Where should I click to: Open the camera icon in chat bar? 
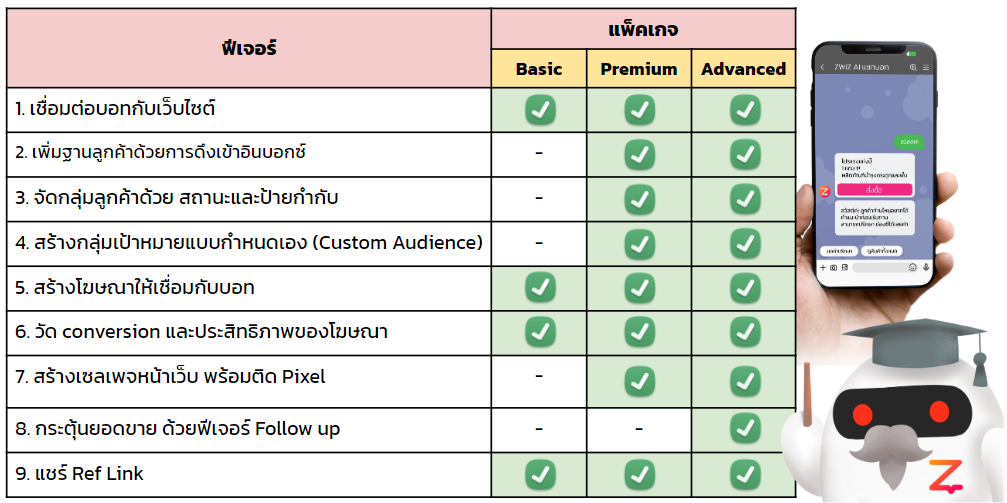coord(834,267)
